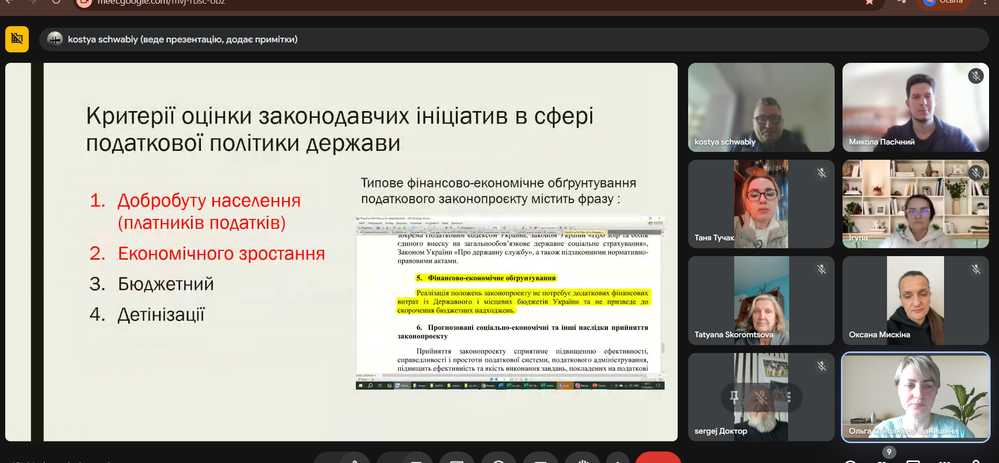Pin sergej Доктор's video tile
The image size is (999, 463).
click(733, 397)
